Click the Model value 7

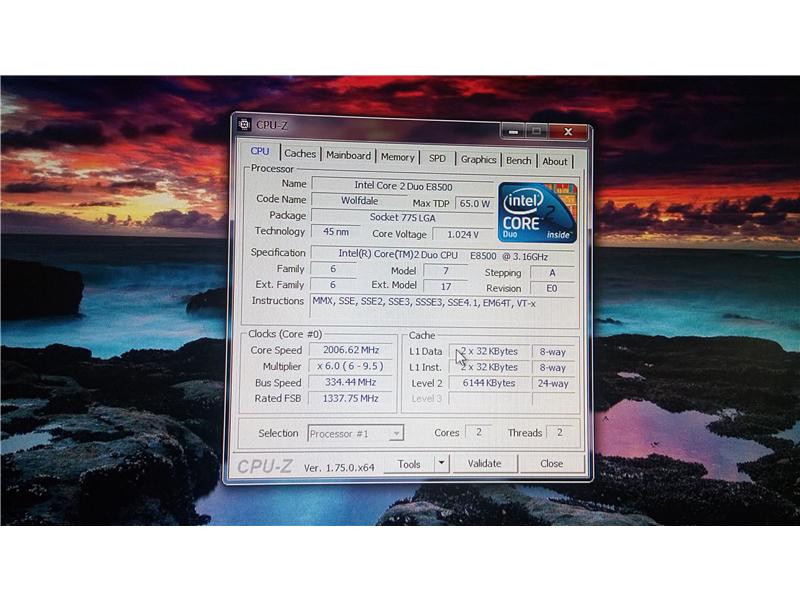pos(445,271)
